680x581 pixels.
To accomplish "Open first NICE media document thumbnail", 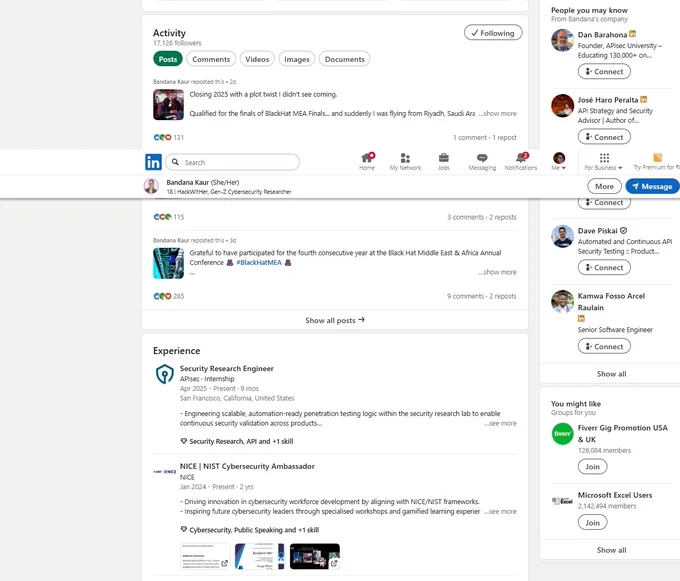I will pyautogui.click(x=205, y=556).
